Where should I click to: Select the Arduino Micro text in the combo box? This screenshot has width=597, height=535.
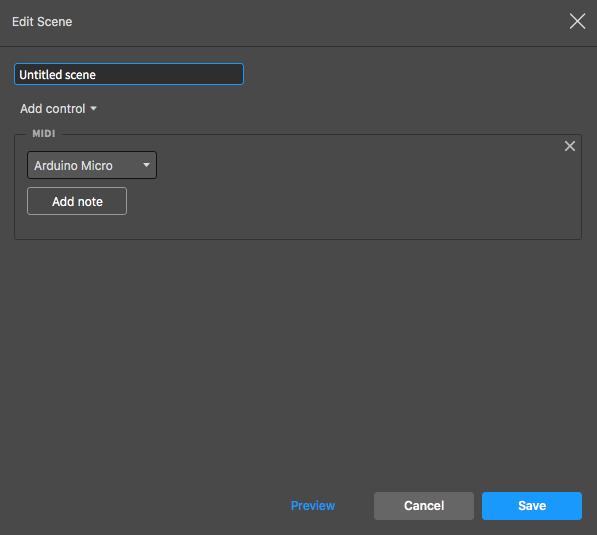pos(73,166)
